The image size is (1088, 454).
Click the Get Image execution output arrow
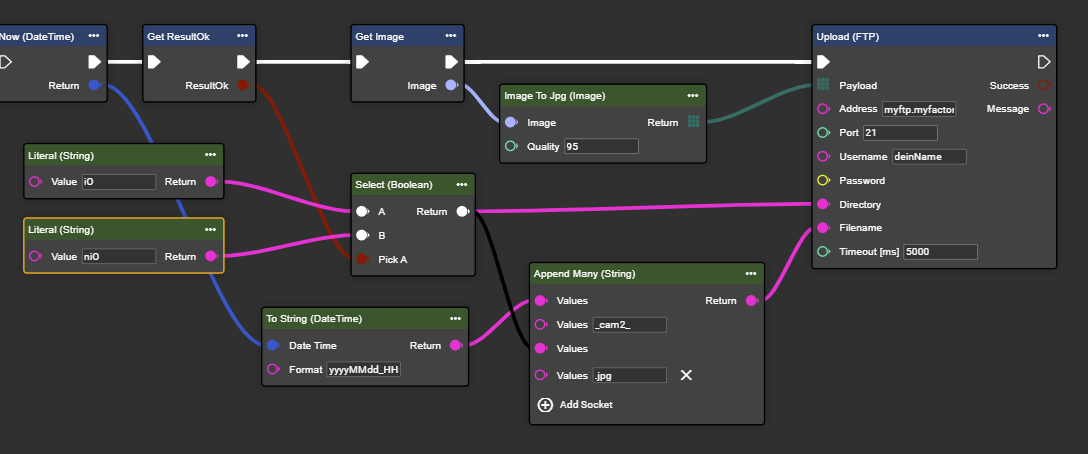tap(451, 62)
